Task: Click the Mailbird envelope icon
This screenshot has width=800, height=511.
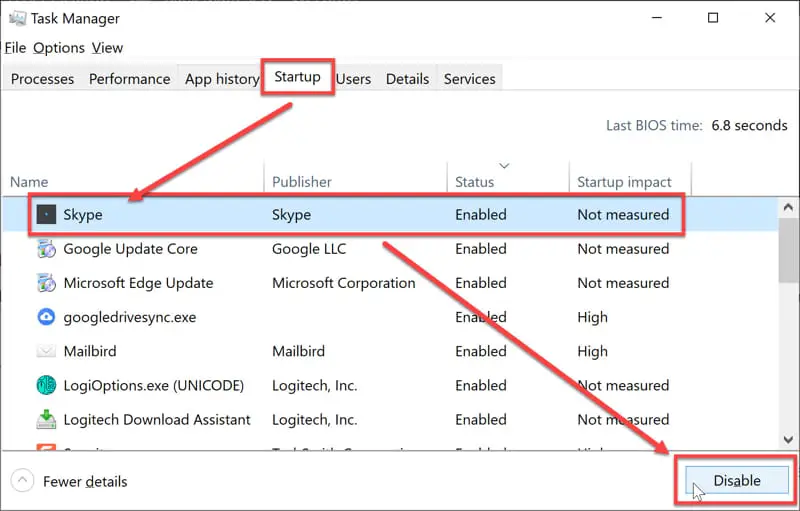Action: tap(46, 351)
